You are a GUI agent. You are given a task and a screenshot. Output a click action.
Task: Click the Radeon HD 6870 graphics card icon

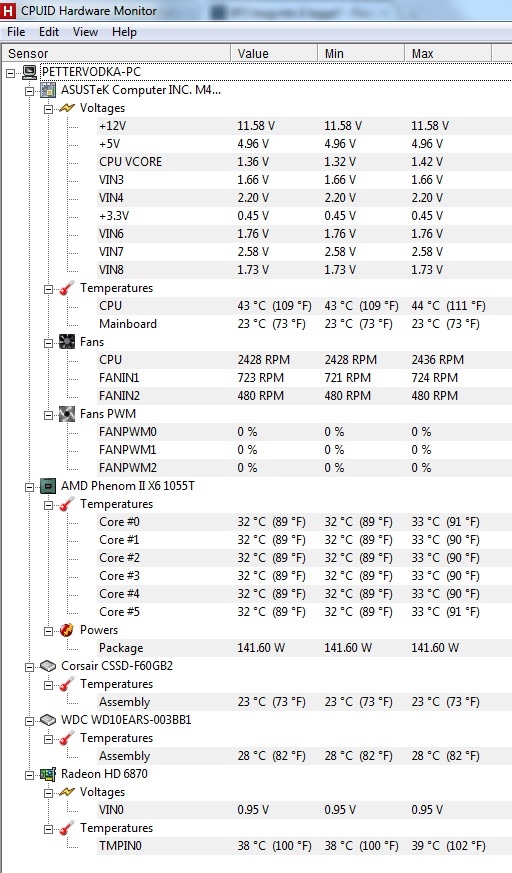pos(48,774)
